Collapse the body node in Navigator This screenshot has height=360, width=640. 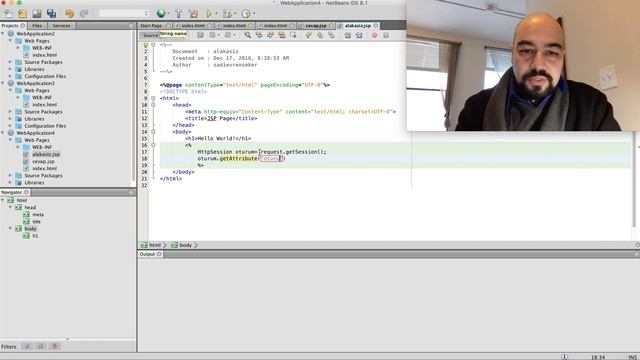tap(11, 229)
